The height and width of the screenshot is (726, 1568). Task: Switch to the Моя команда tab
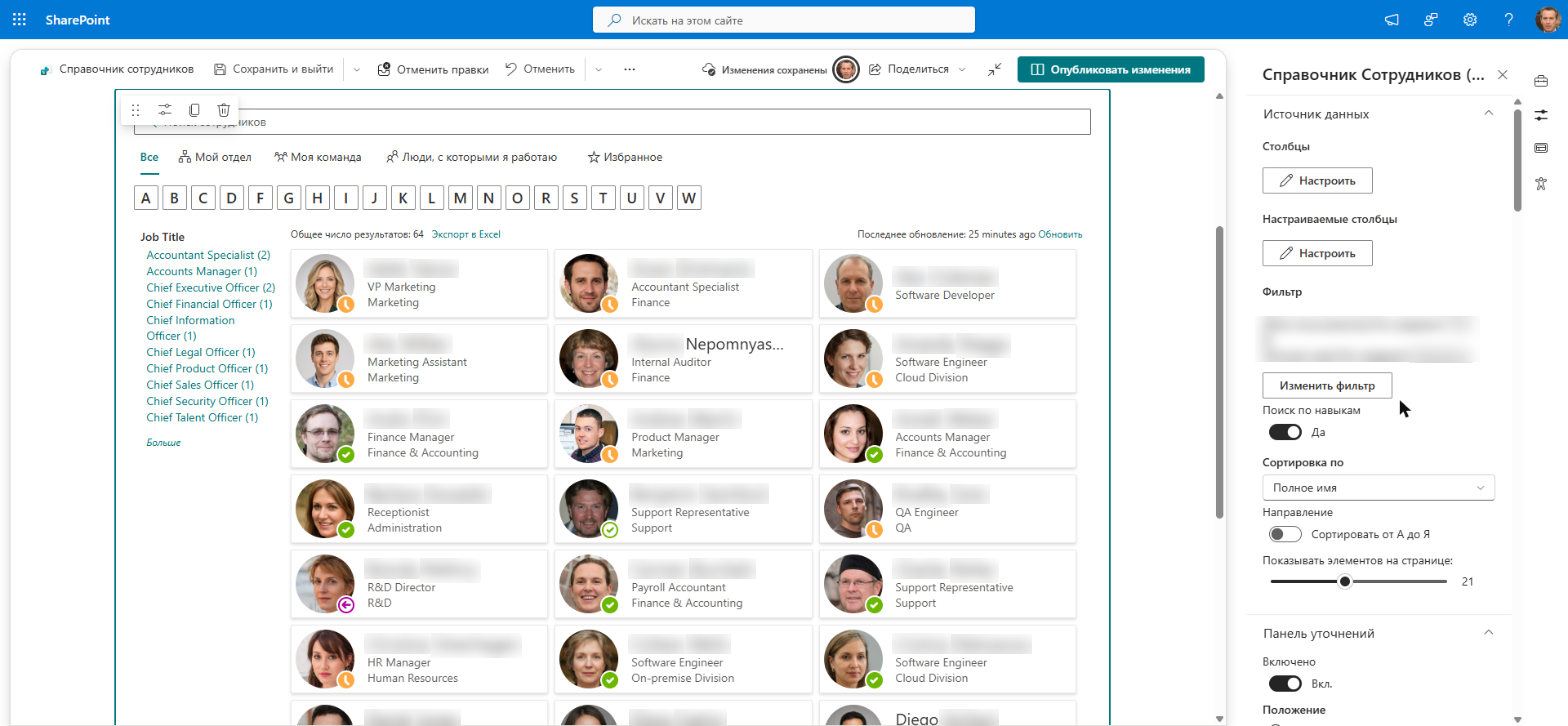pos(318,157)
